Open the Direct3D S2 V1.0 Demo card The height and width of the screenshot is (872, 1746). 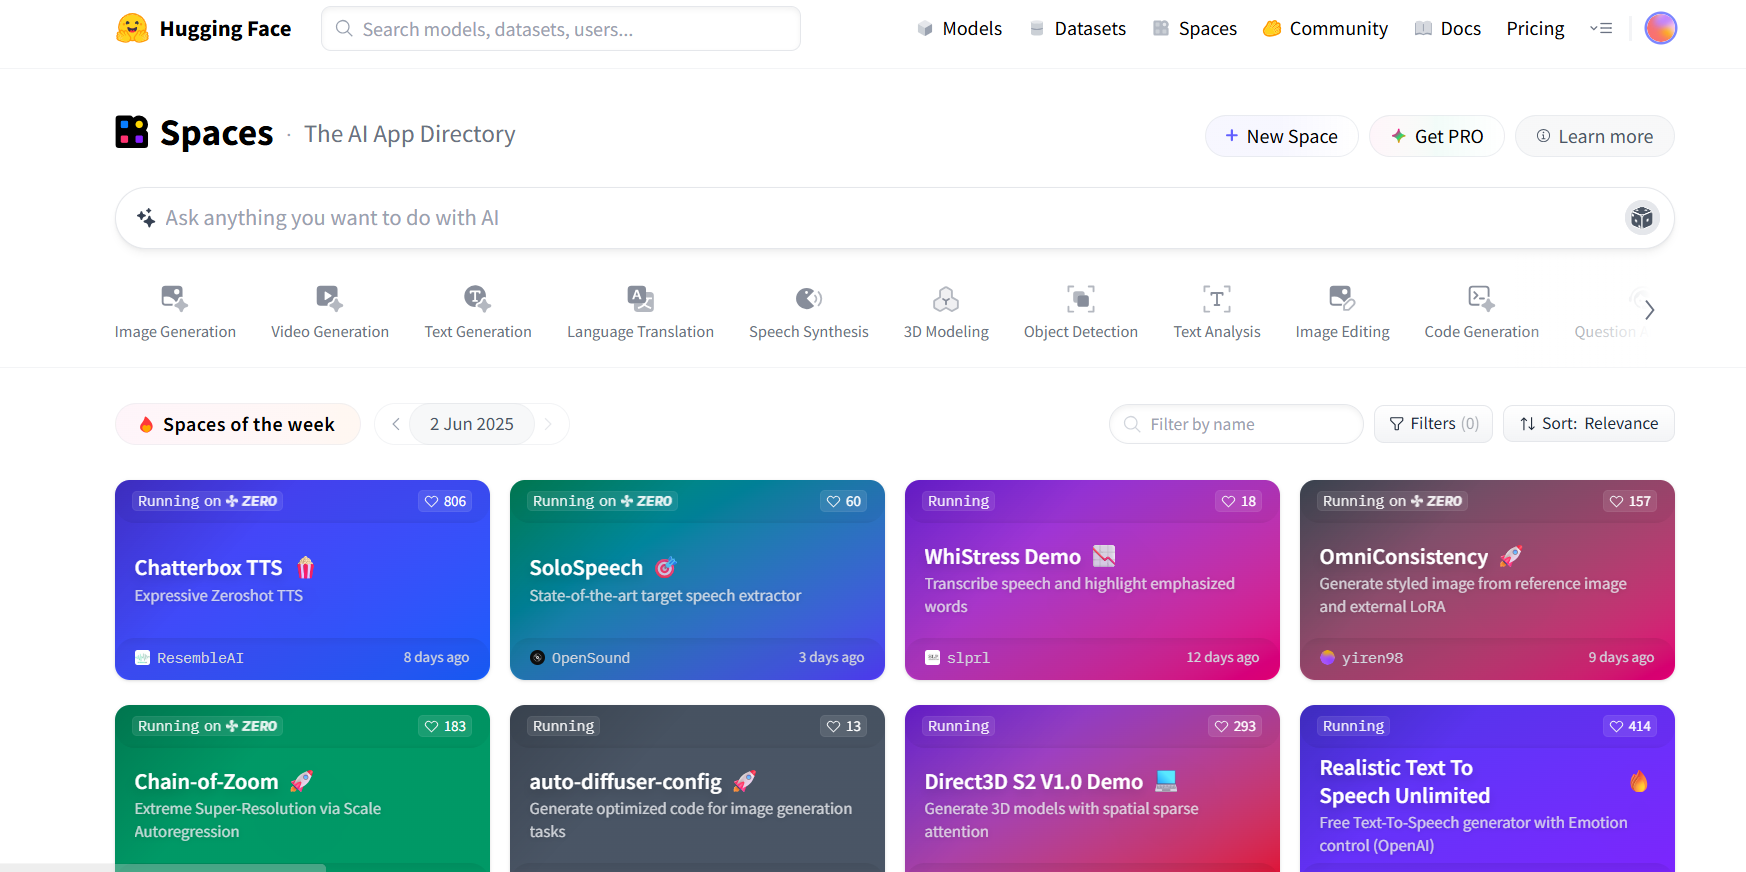pyautogui.click(x=1092, y=788)
